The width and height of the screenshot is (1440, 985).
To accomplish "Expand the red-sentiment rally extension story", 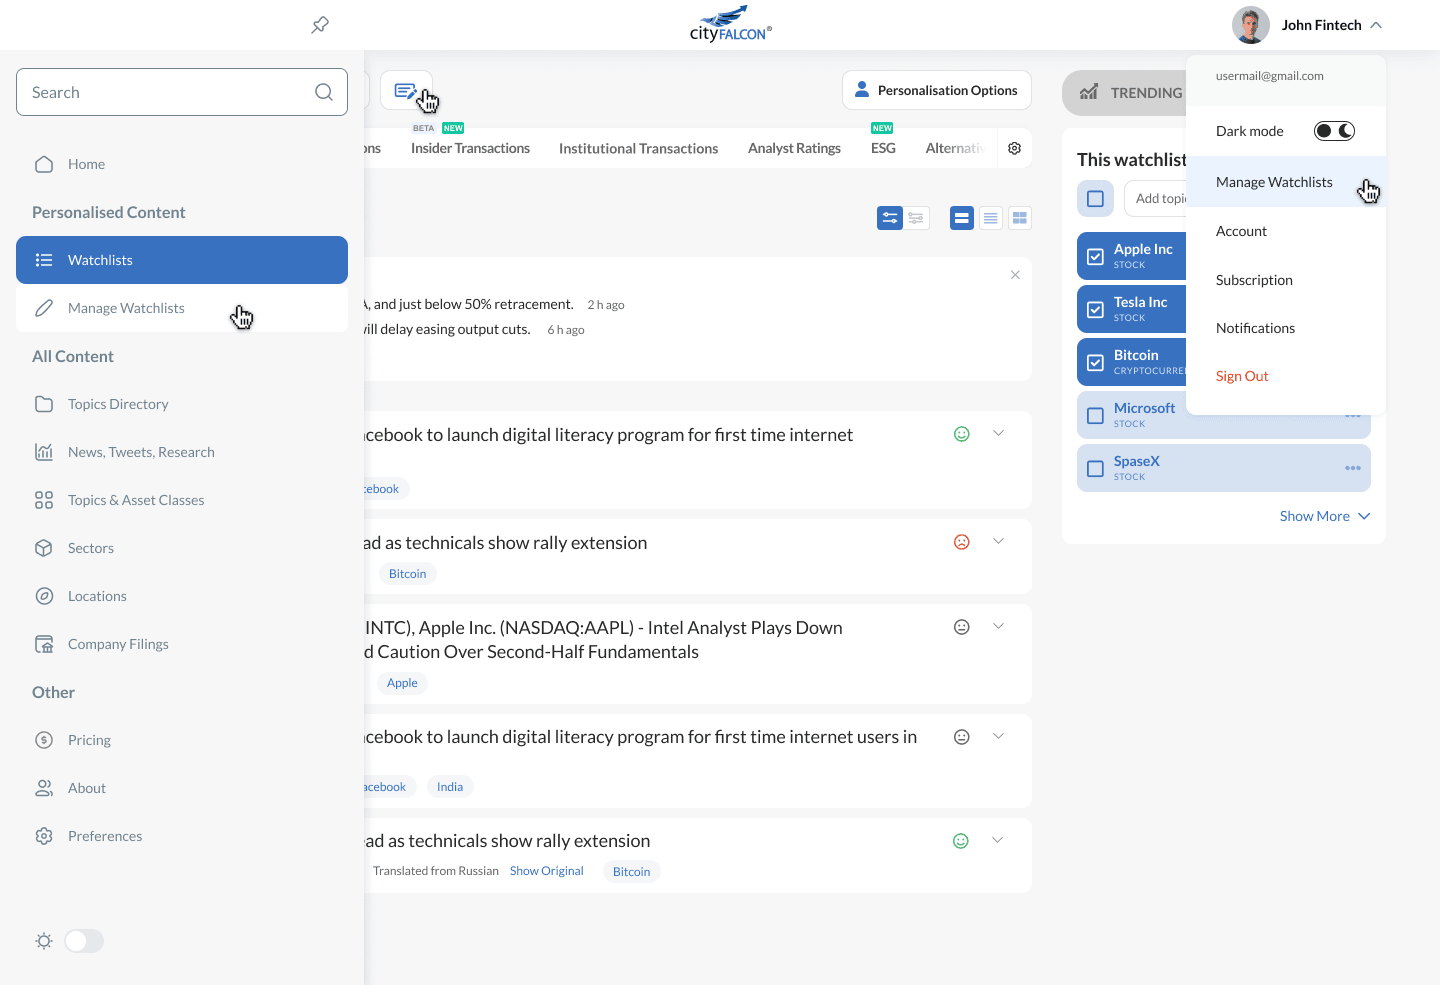I will (x=998, y=541).
